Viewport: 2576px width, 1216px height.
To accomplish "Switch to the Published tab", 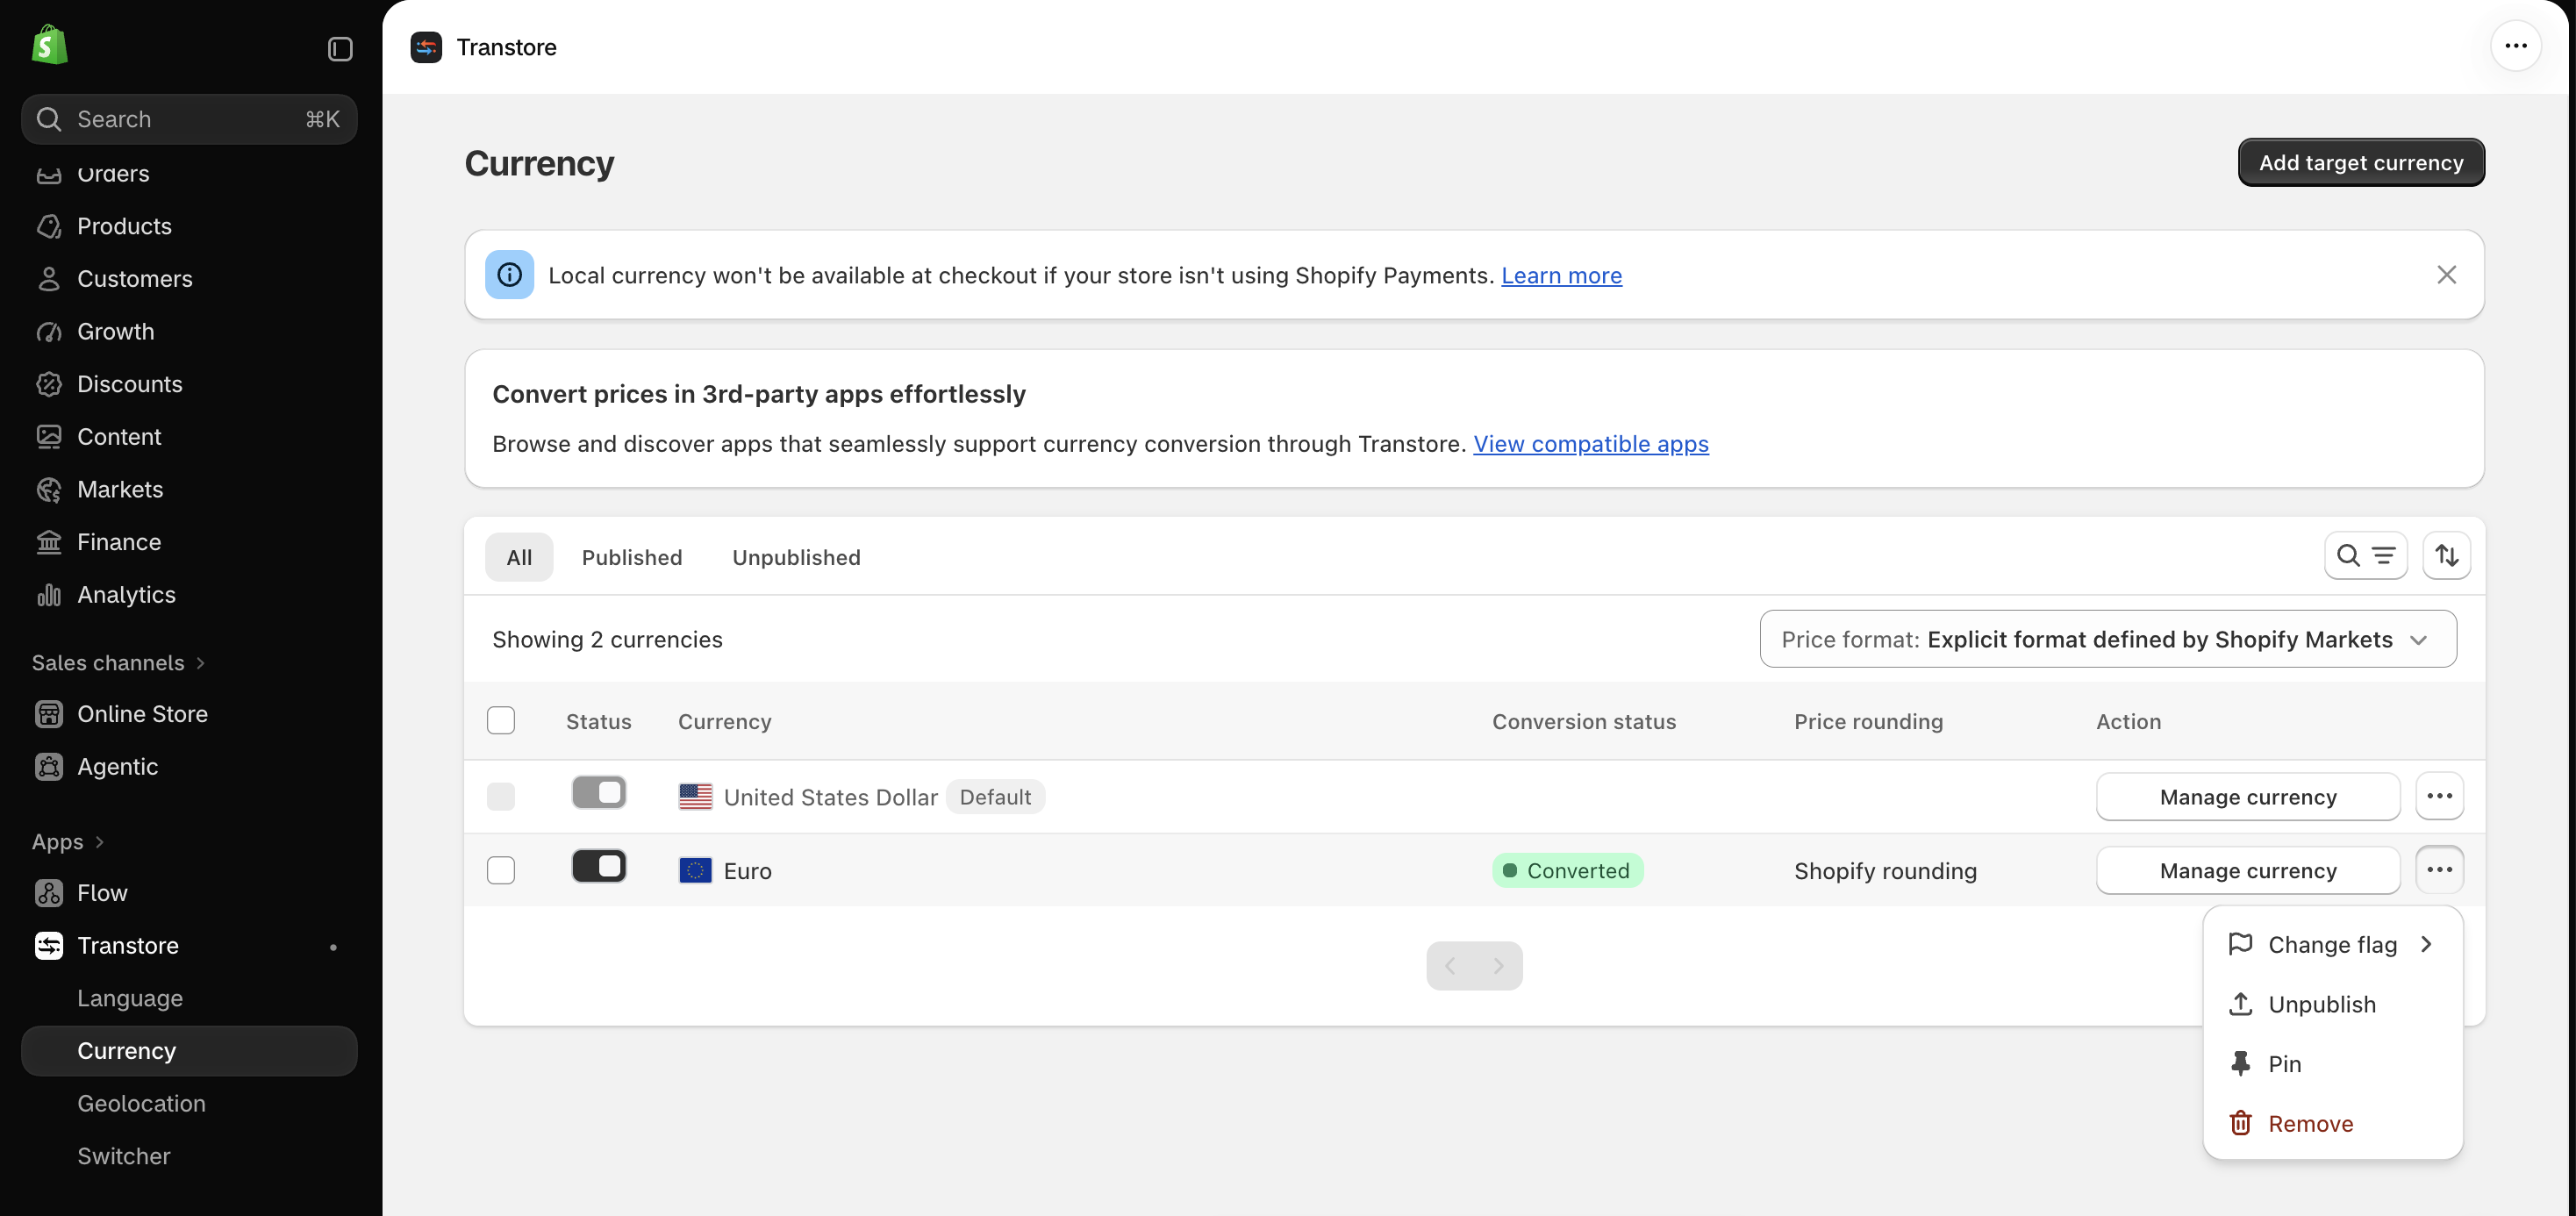I will [x=632, y=557].
